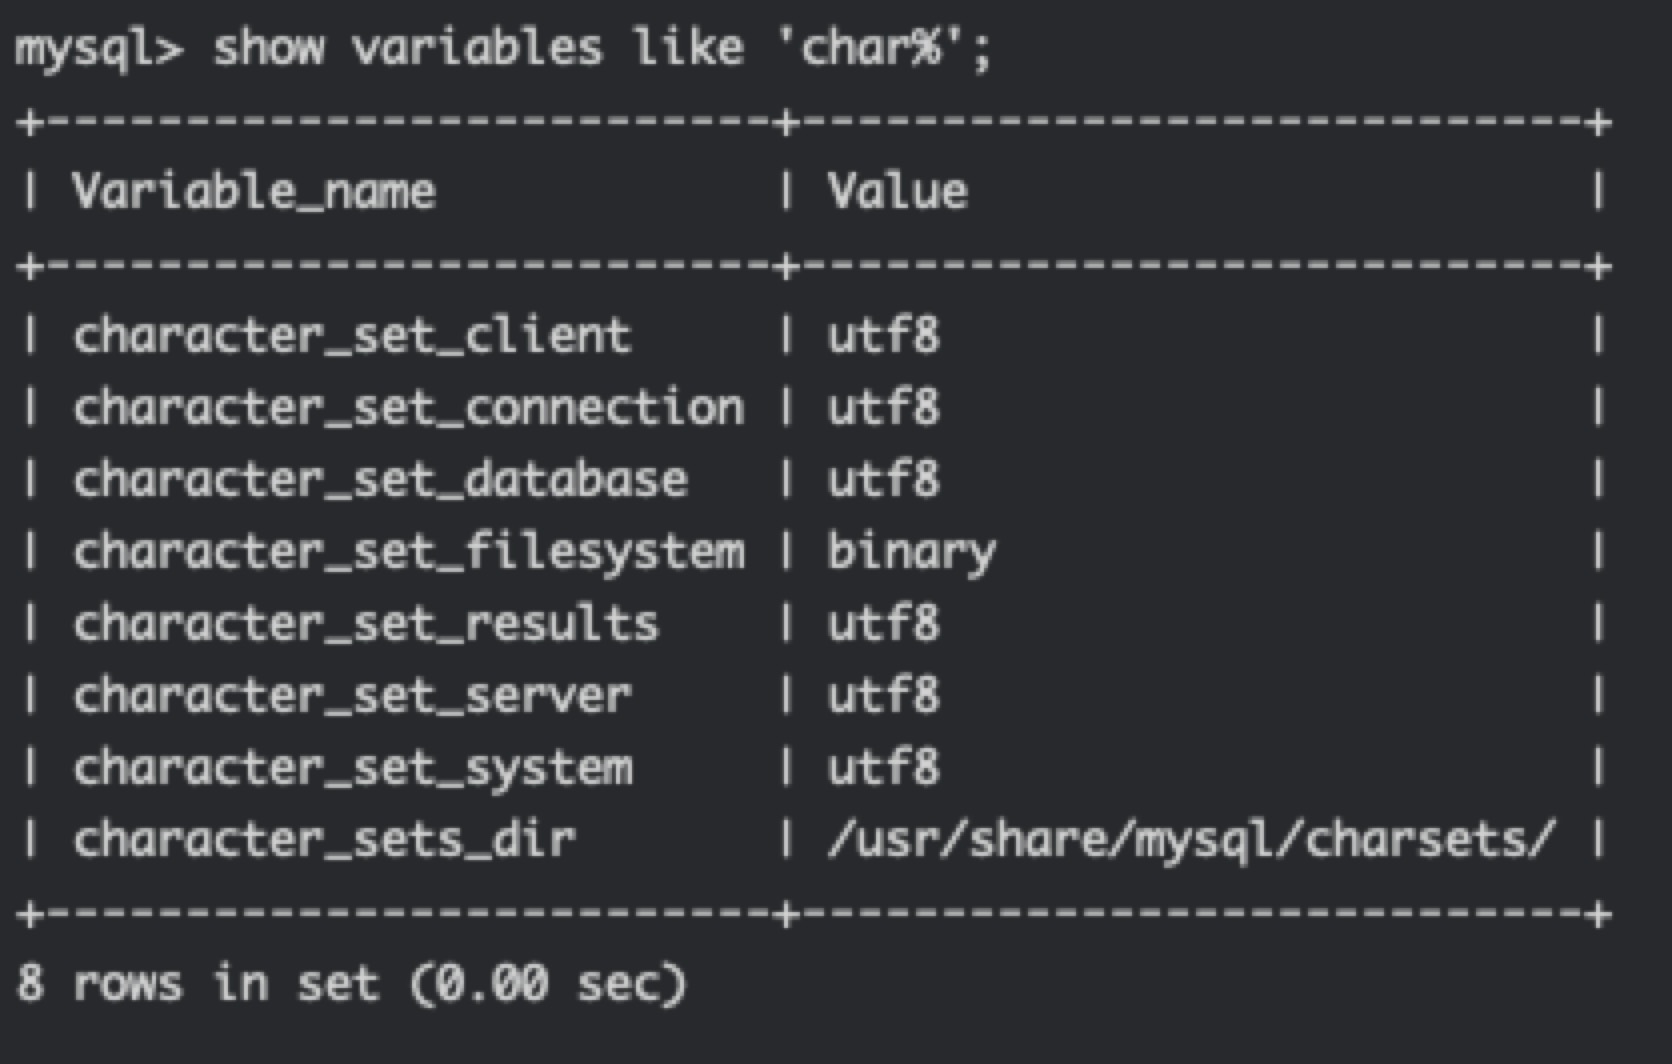This screenshot has height=1064, width=1672.
Task: Click the character_set_filesystem variable name
Action: click(x=409, y=552)
